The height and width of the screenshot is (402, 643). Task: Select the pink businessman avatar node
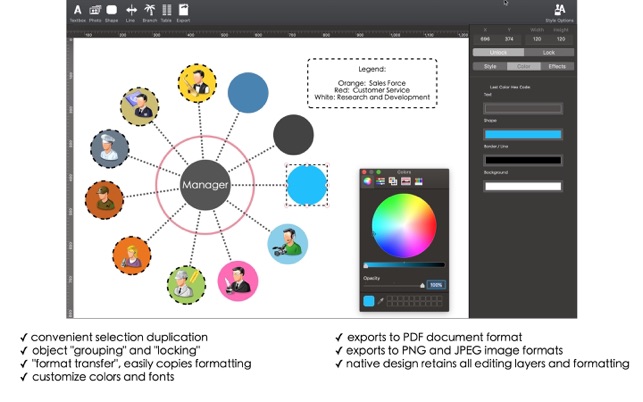click(238, 281)
